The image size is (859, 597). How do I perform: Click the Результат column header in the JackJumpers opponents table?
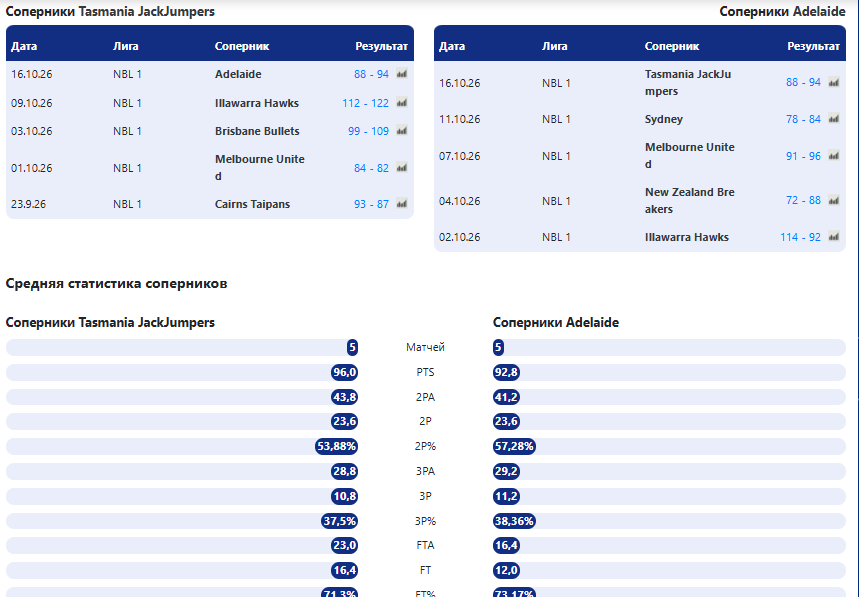tap(381, 46)
